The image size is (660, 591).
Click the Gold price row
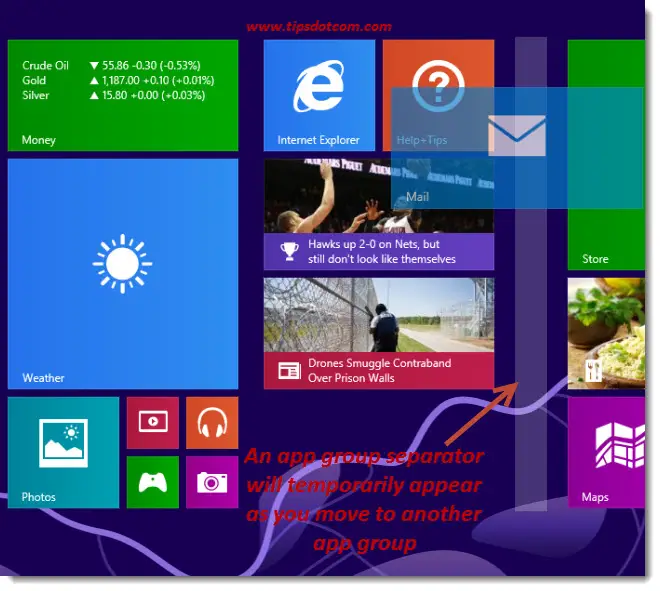click(118, 80)
